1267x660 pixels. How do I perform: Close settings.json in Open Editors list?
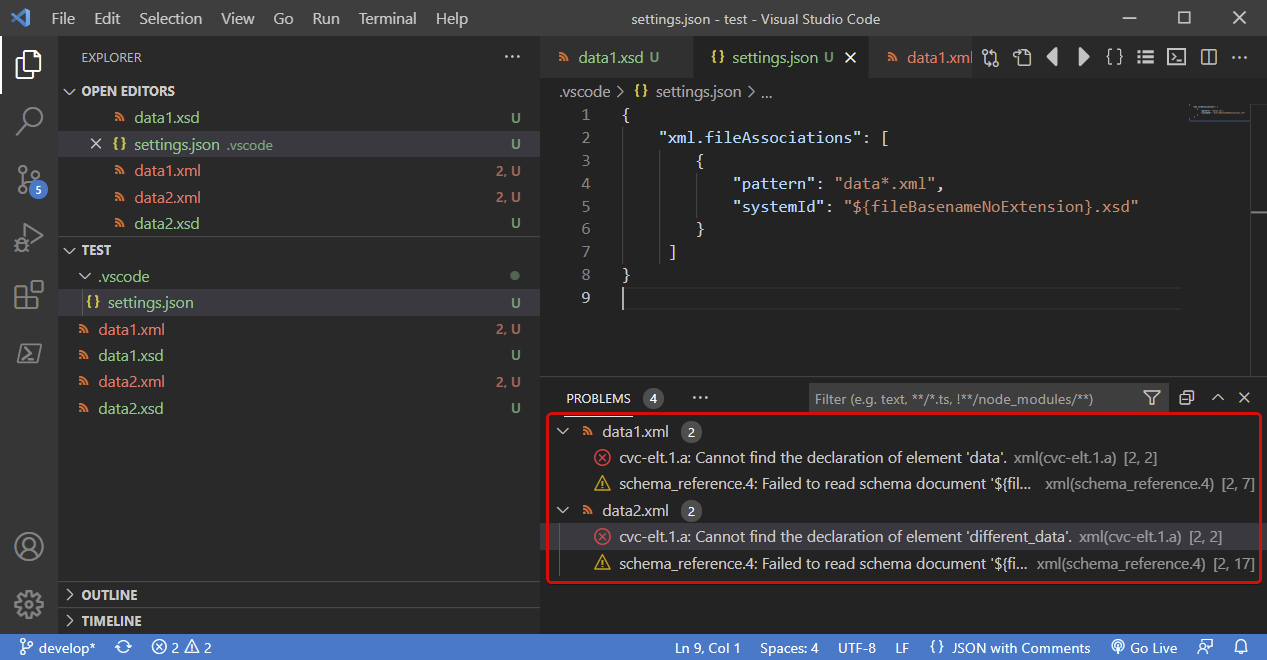pos(96,144)
